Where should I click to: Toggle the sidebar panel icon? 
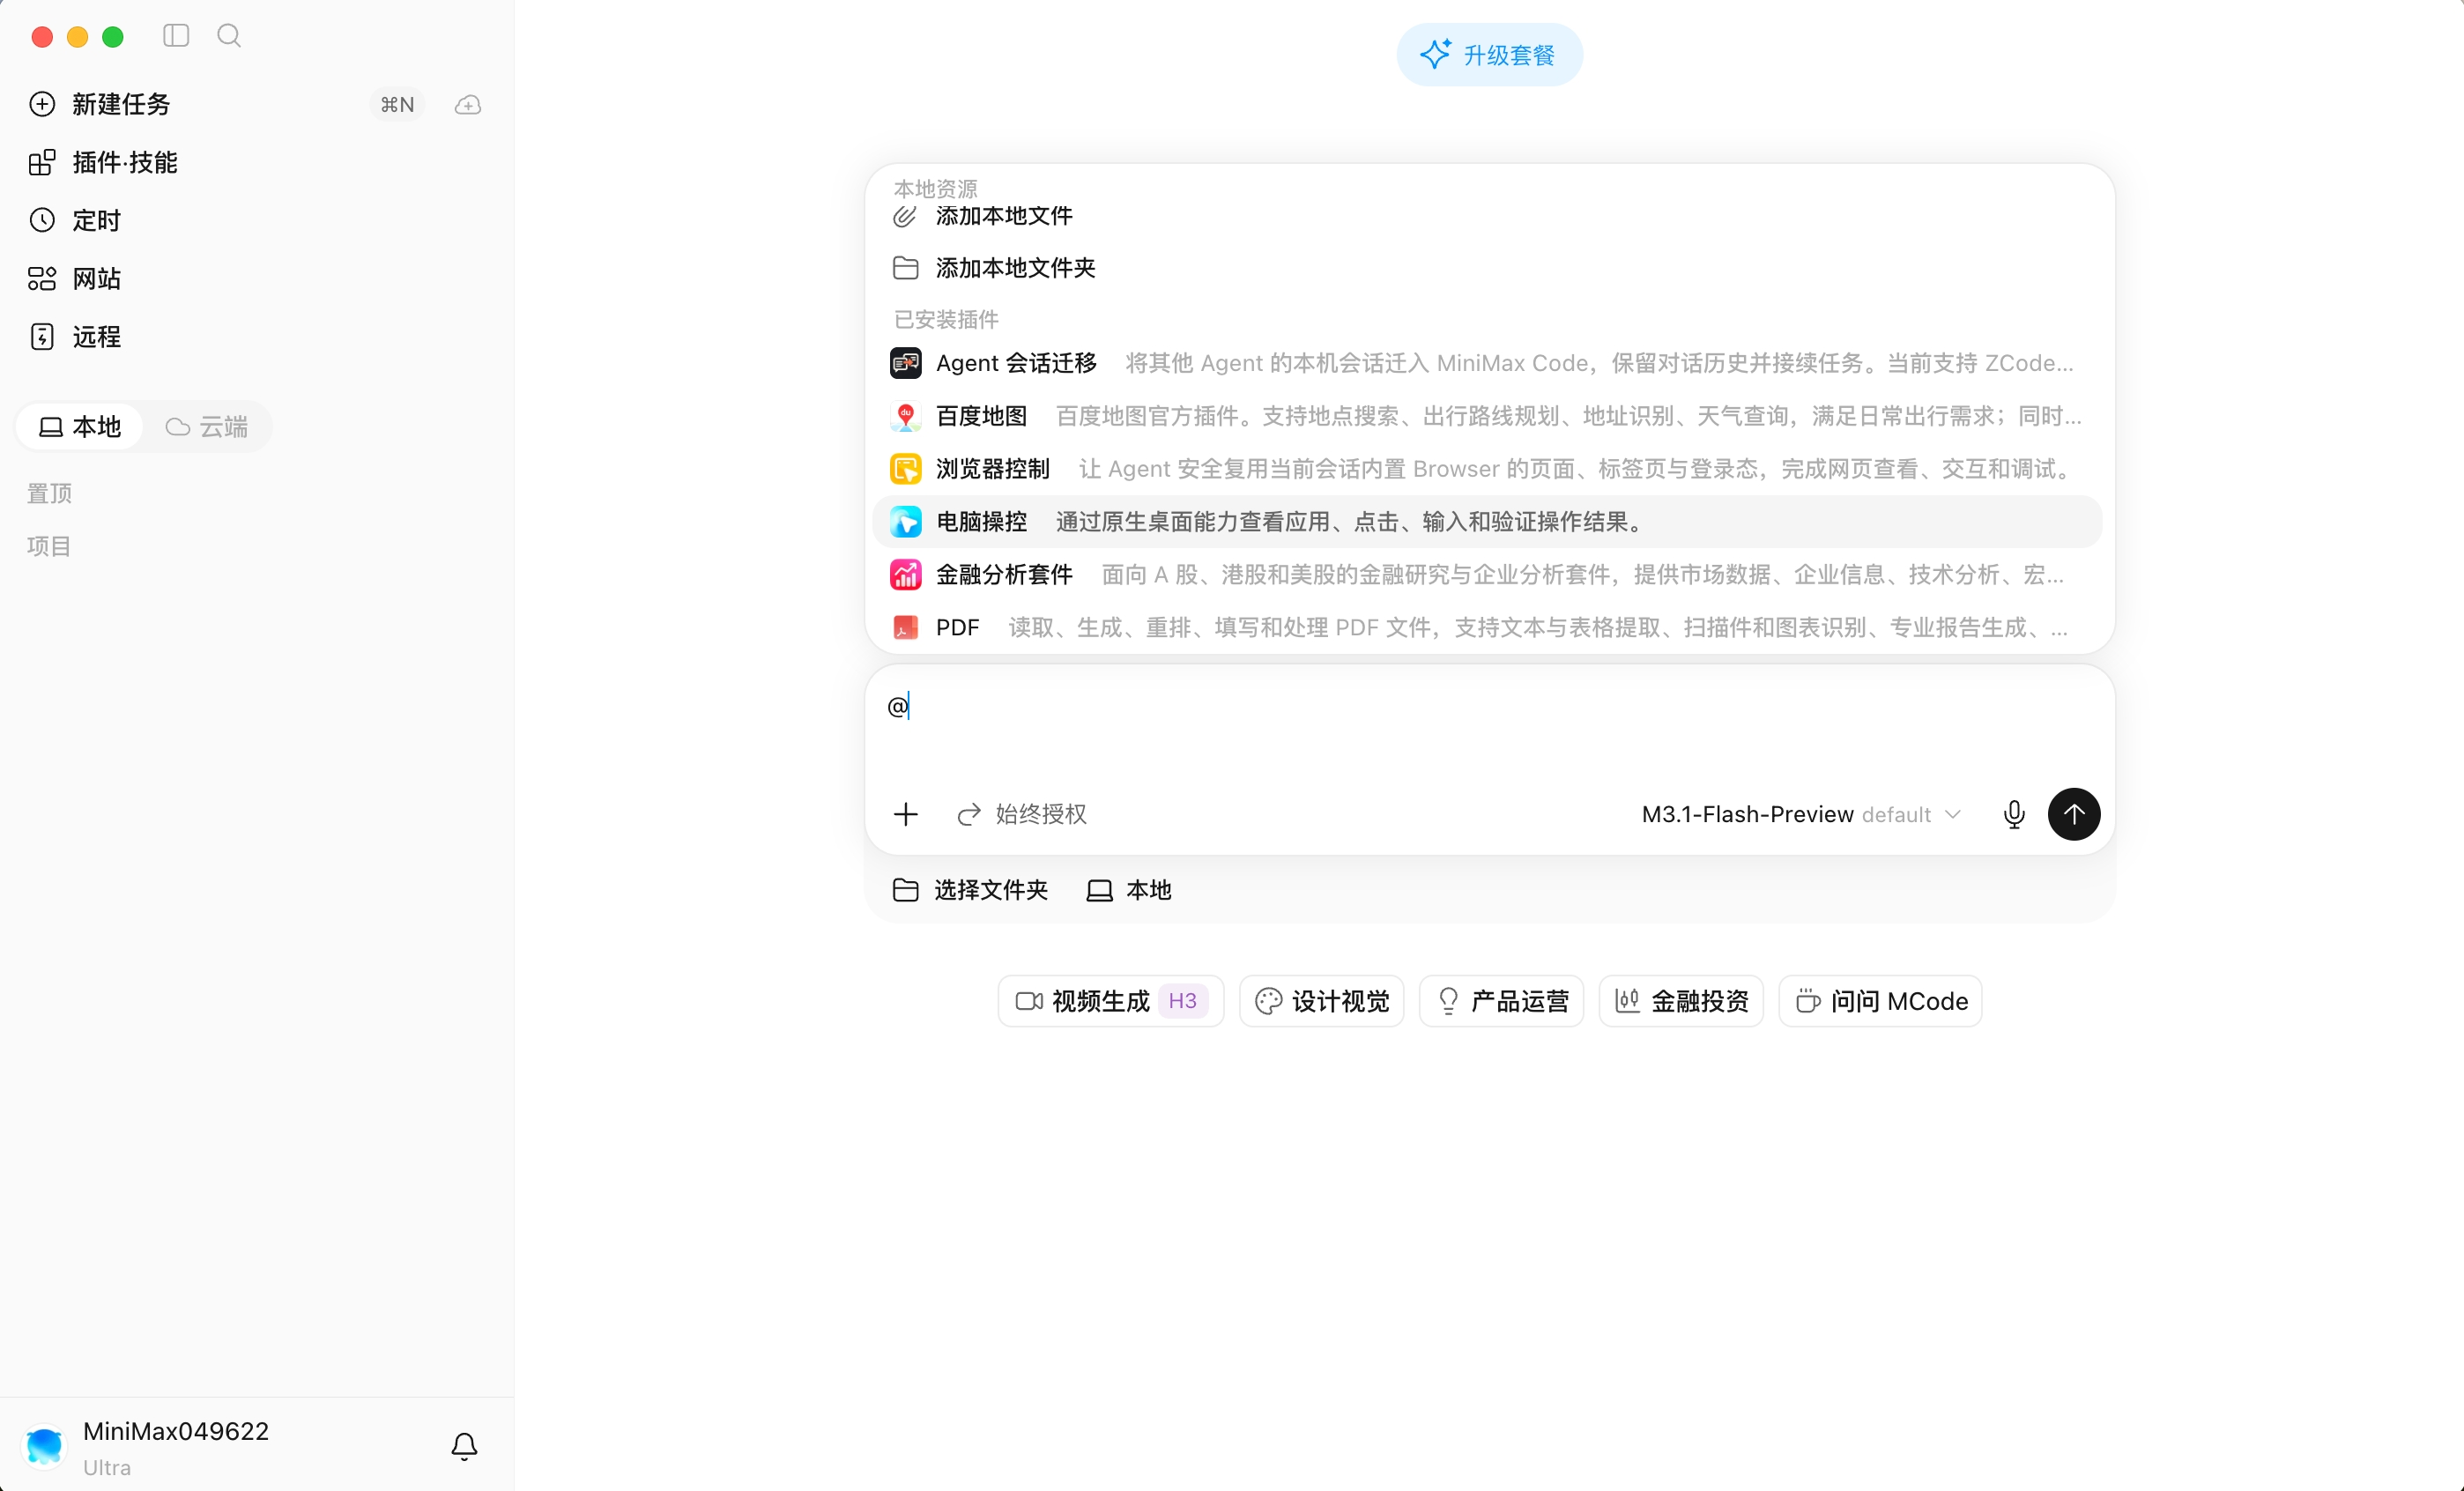pyautogui.click(x=176, y=36)
